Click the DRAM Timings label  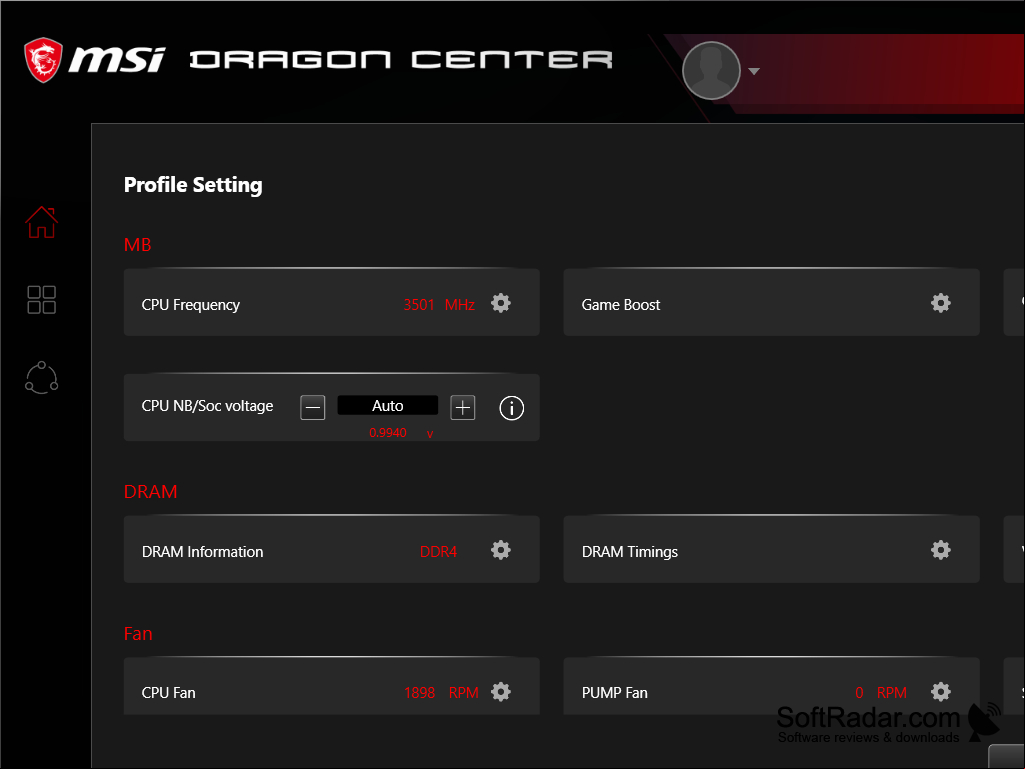click(x=630, y=552)
